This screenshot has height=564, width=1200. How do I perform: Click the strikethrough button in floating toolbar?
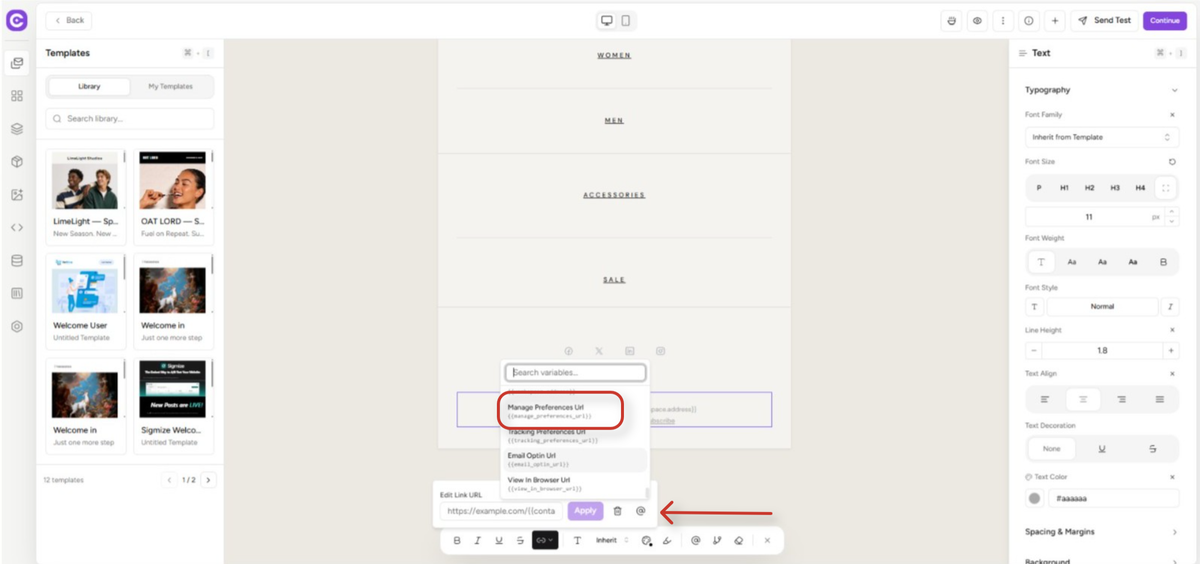[520, 540]
